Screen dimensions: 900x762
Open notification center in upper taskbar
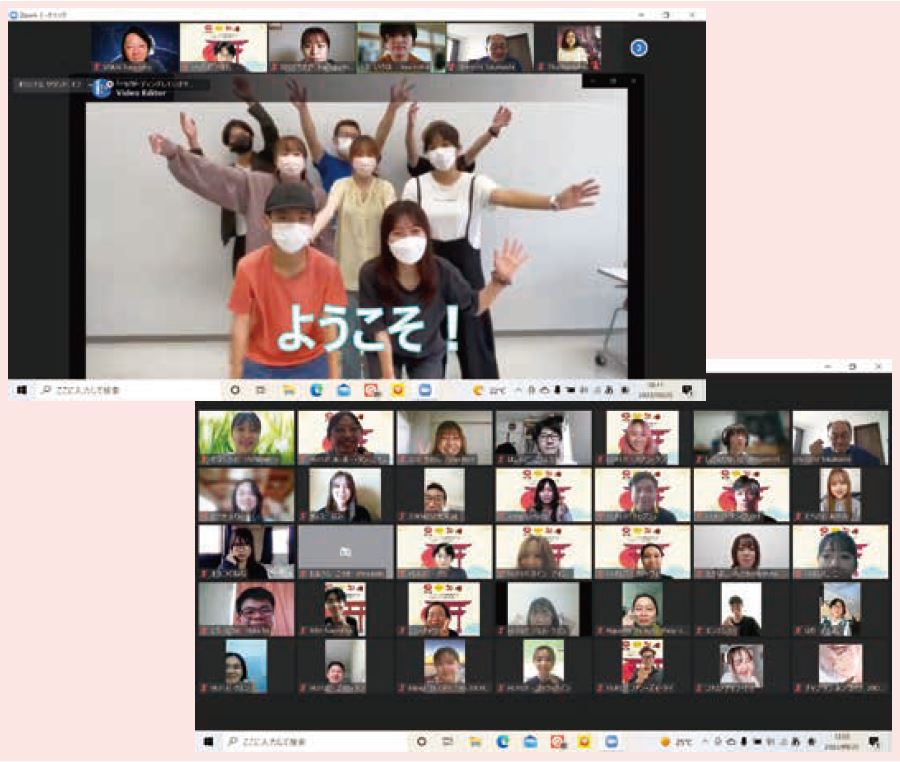click(x=687, y=390)
